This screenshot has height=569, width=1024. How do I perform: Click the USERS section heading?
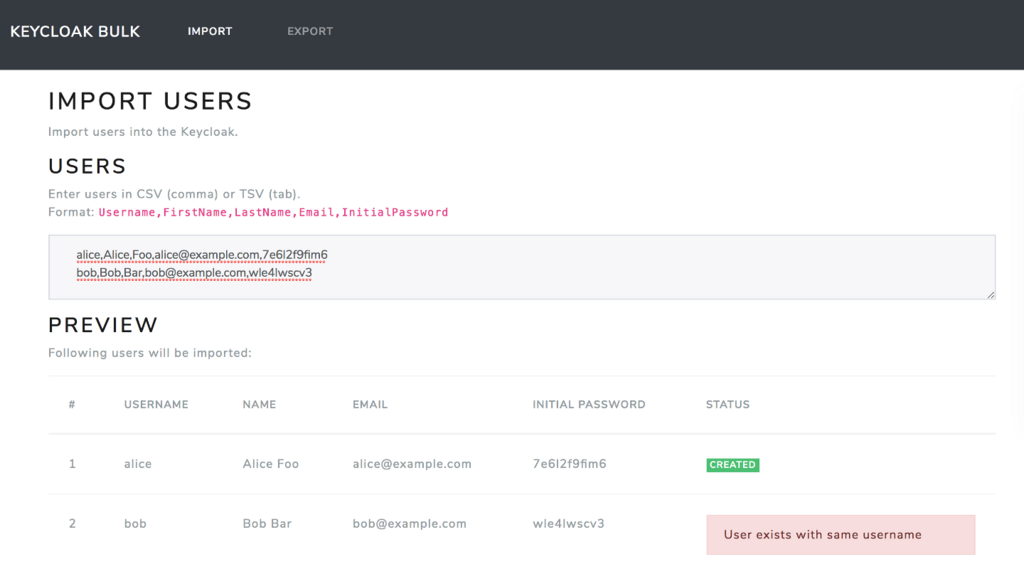(88, 167)
